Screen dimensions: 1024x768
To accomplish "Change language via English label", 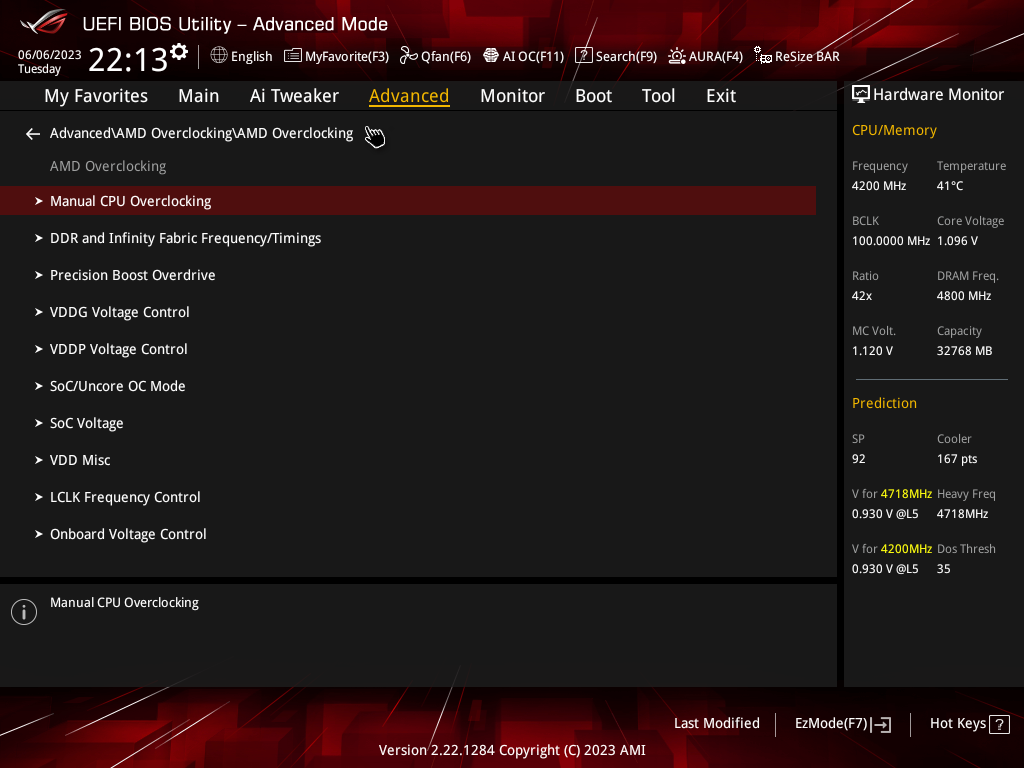I will pos(251,56).
